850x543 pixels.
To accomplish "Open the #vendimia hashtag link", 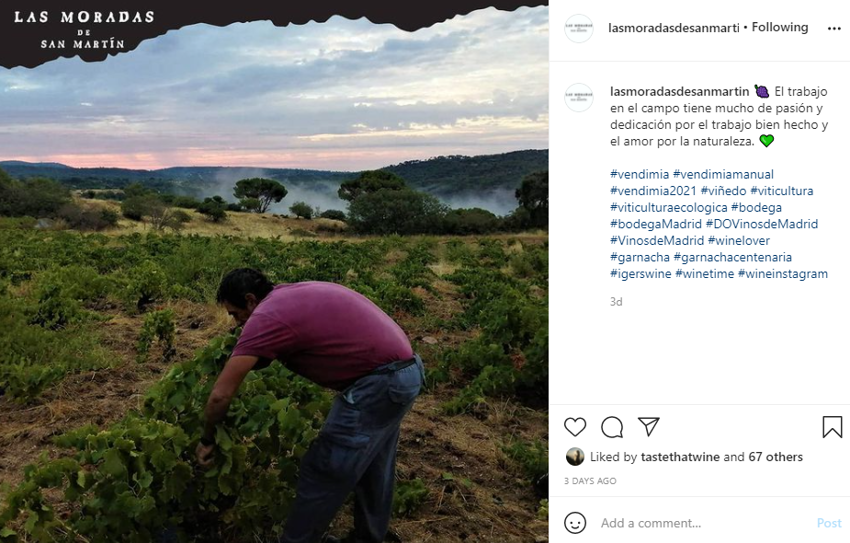I will (x=639, y=174).
